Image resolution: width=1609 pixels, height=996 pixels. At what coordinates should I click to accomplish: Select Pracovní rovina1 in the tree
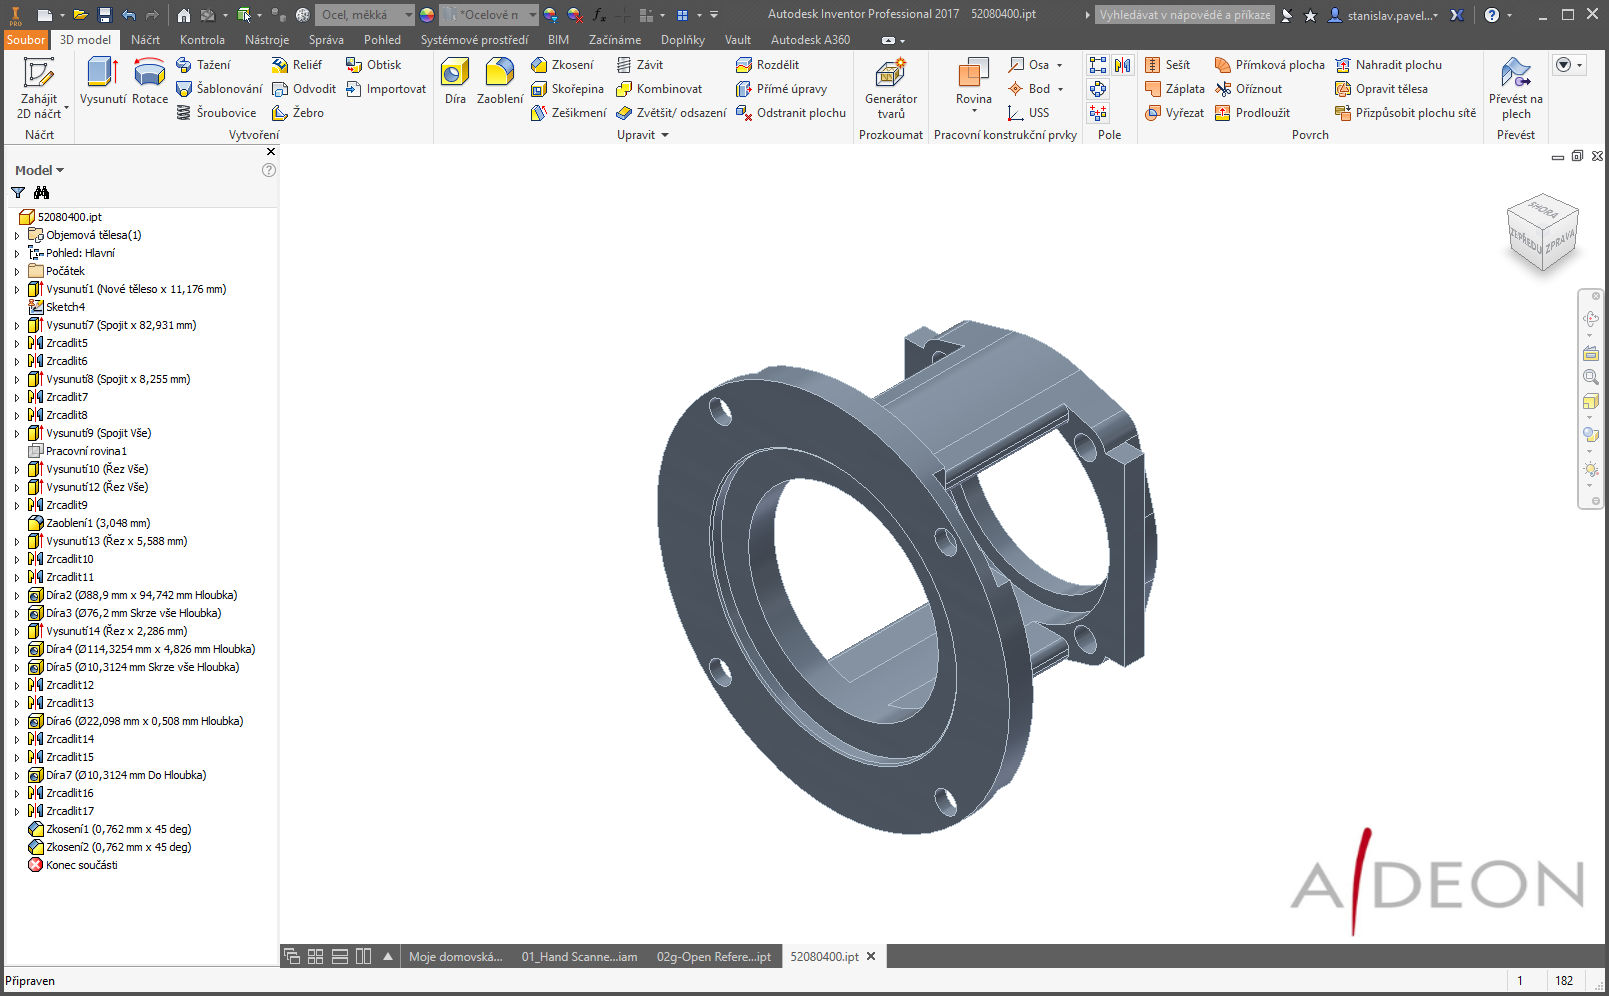pos(77,451)
